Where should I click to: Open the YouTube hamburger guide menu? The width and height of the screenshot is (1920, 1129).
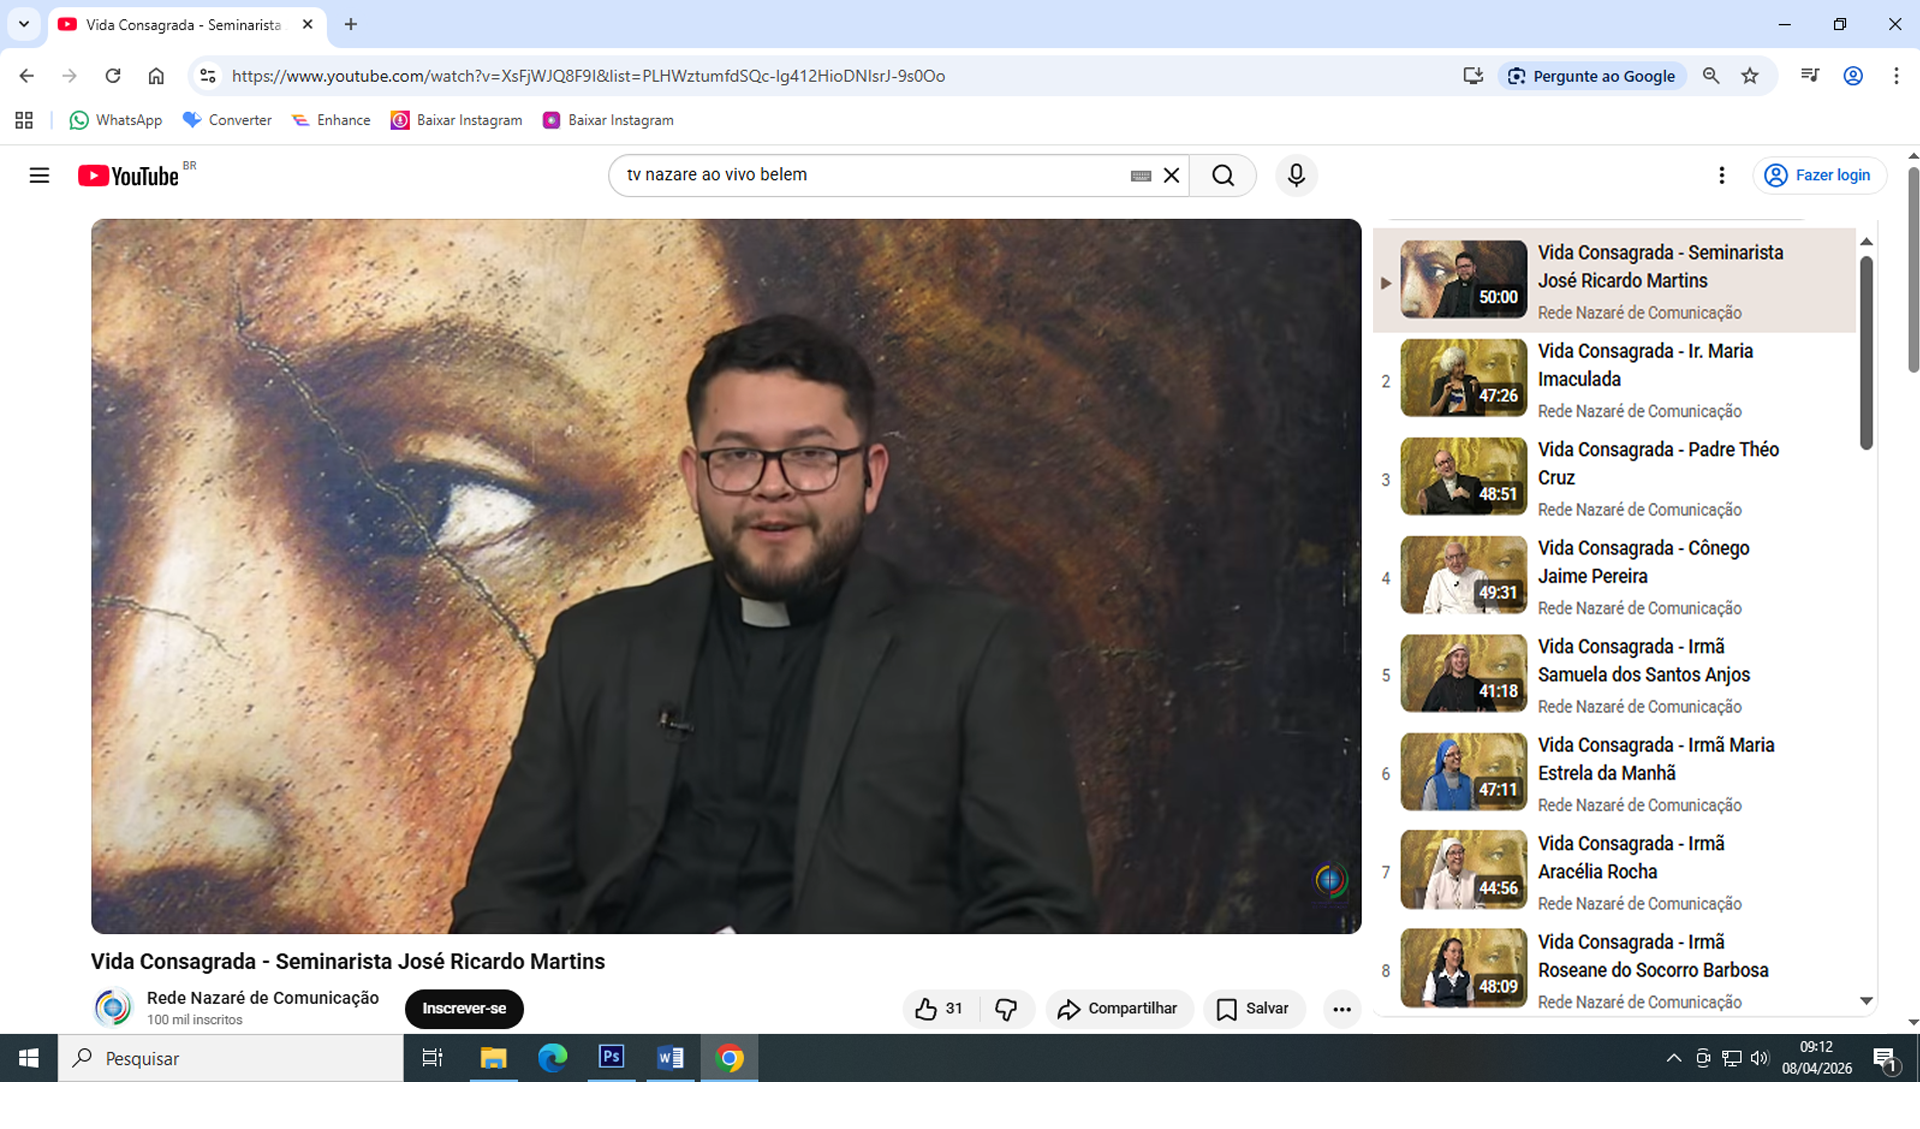point(39,176)
